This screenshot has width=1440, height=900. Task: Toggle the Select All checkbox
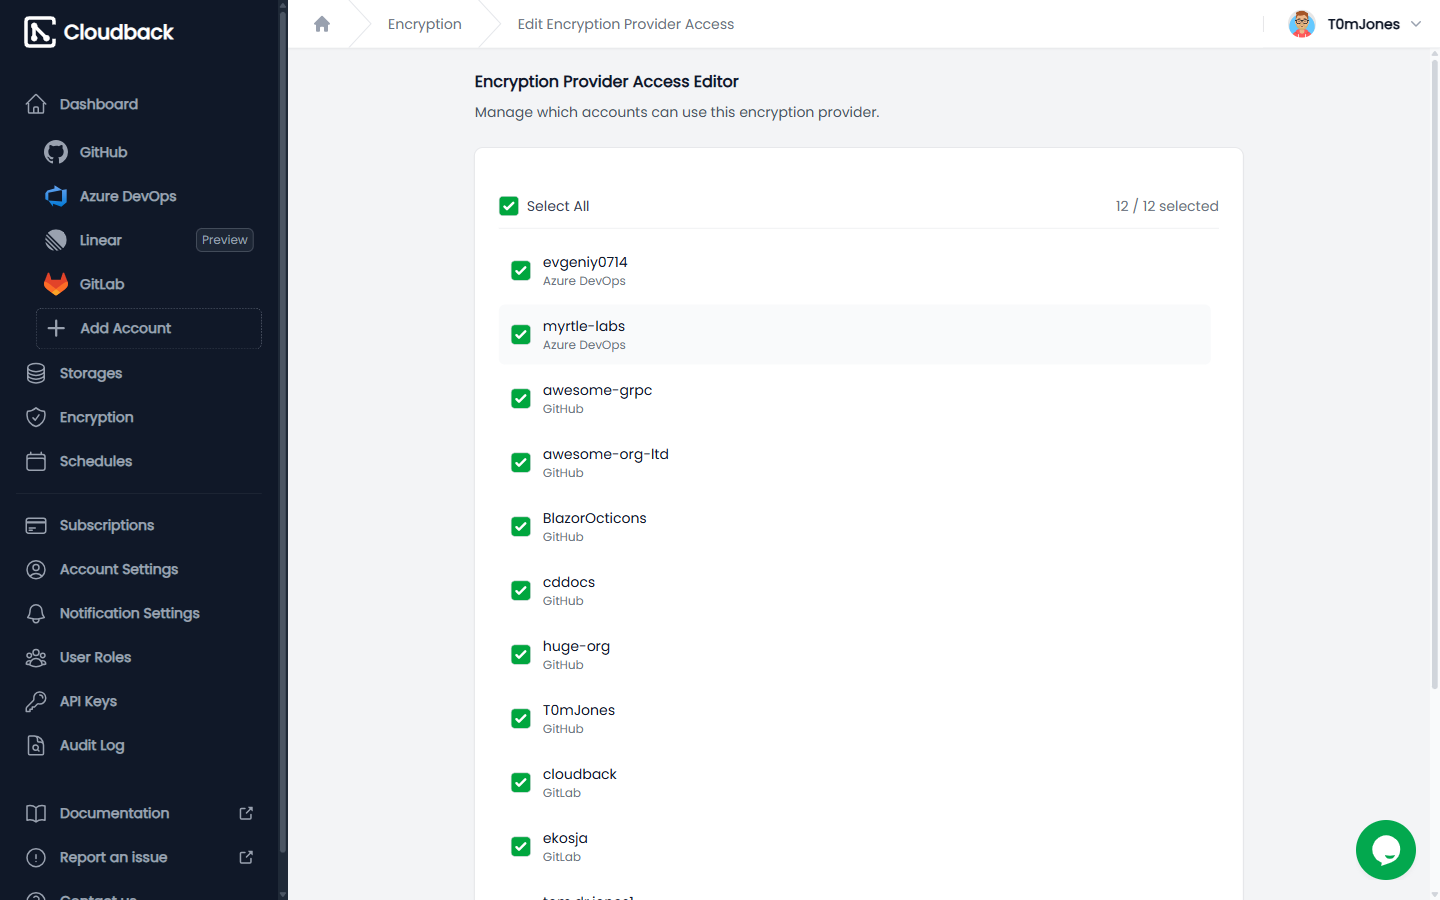coord(509,206)
